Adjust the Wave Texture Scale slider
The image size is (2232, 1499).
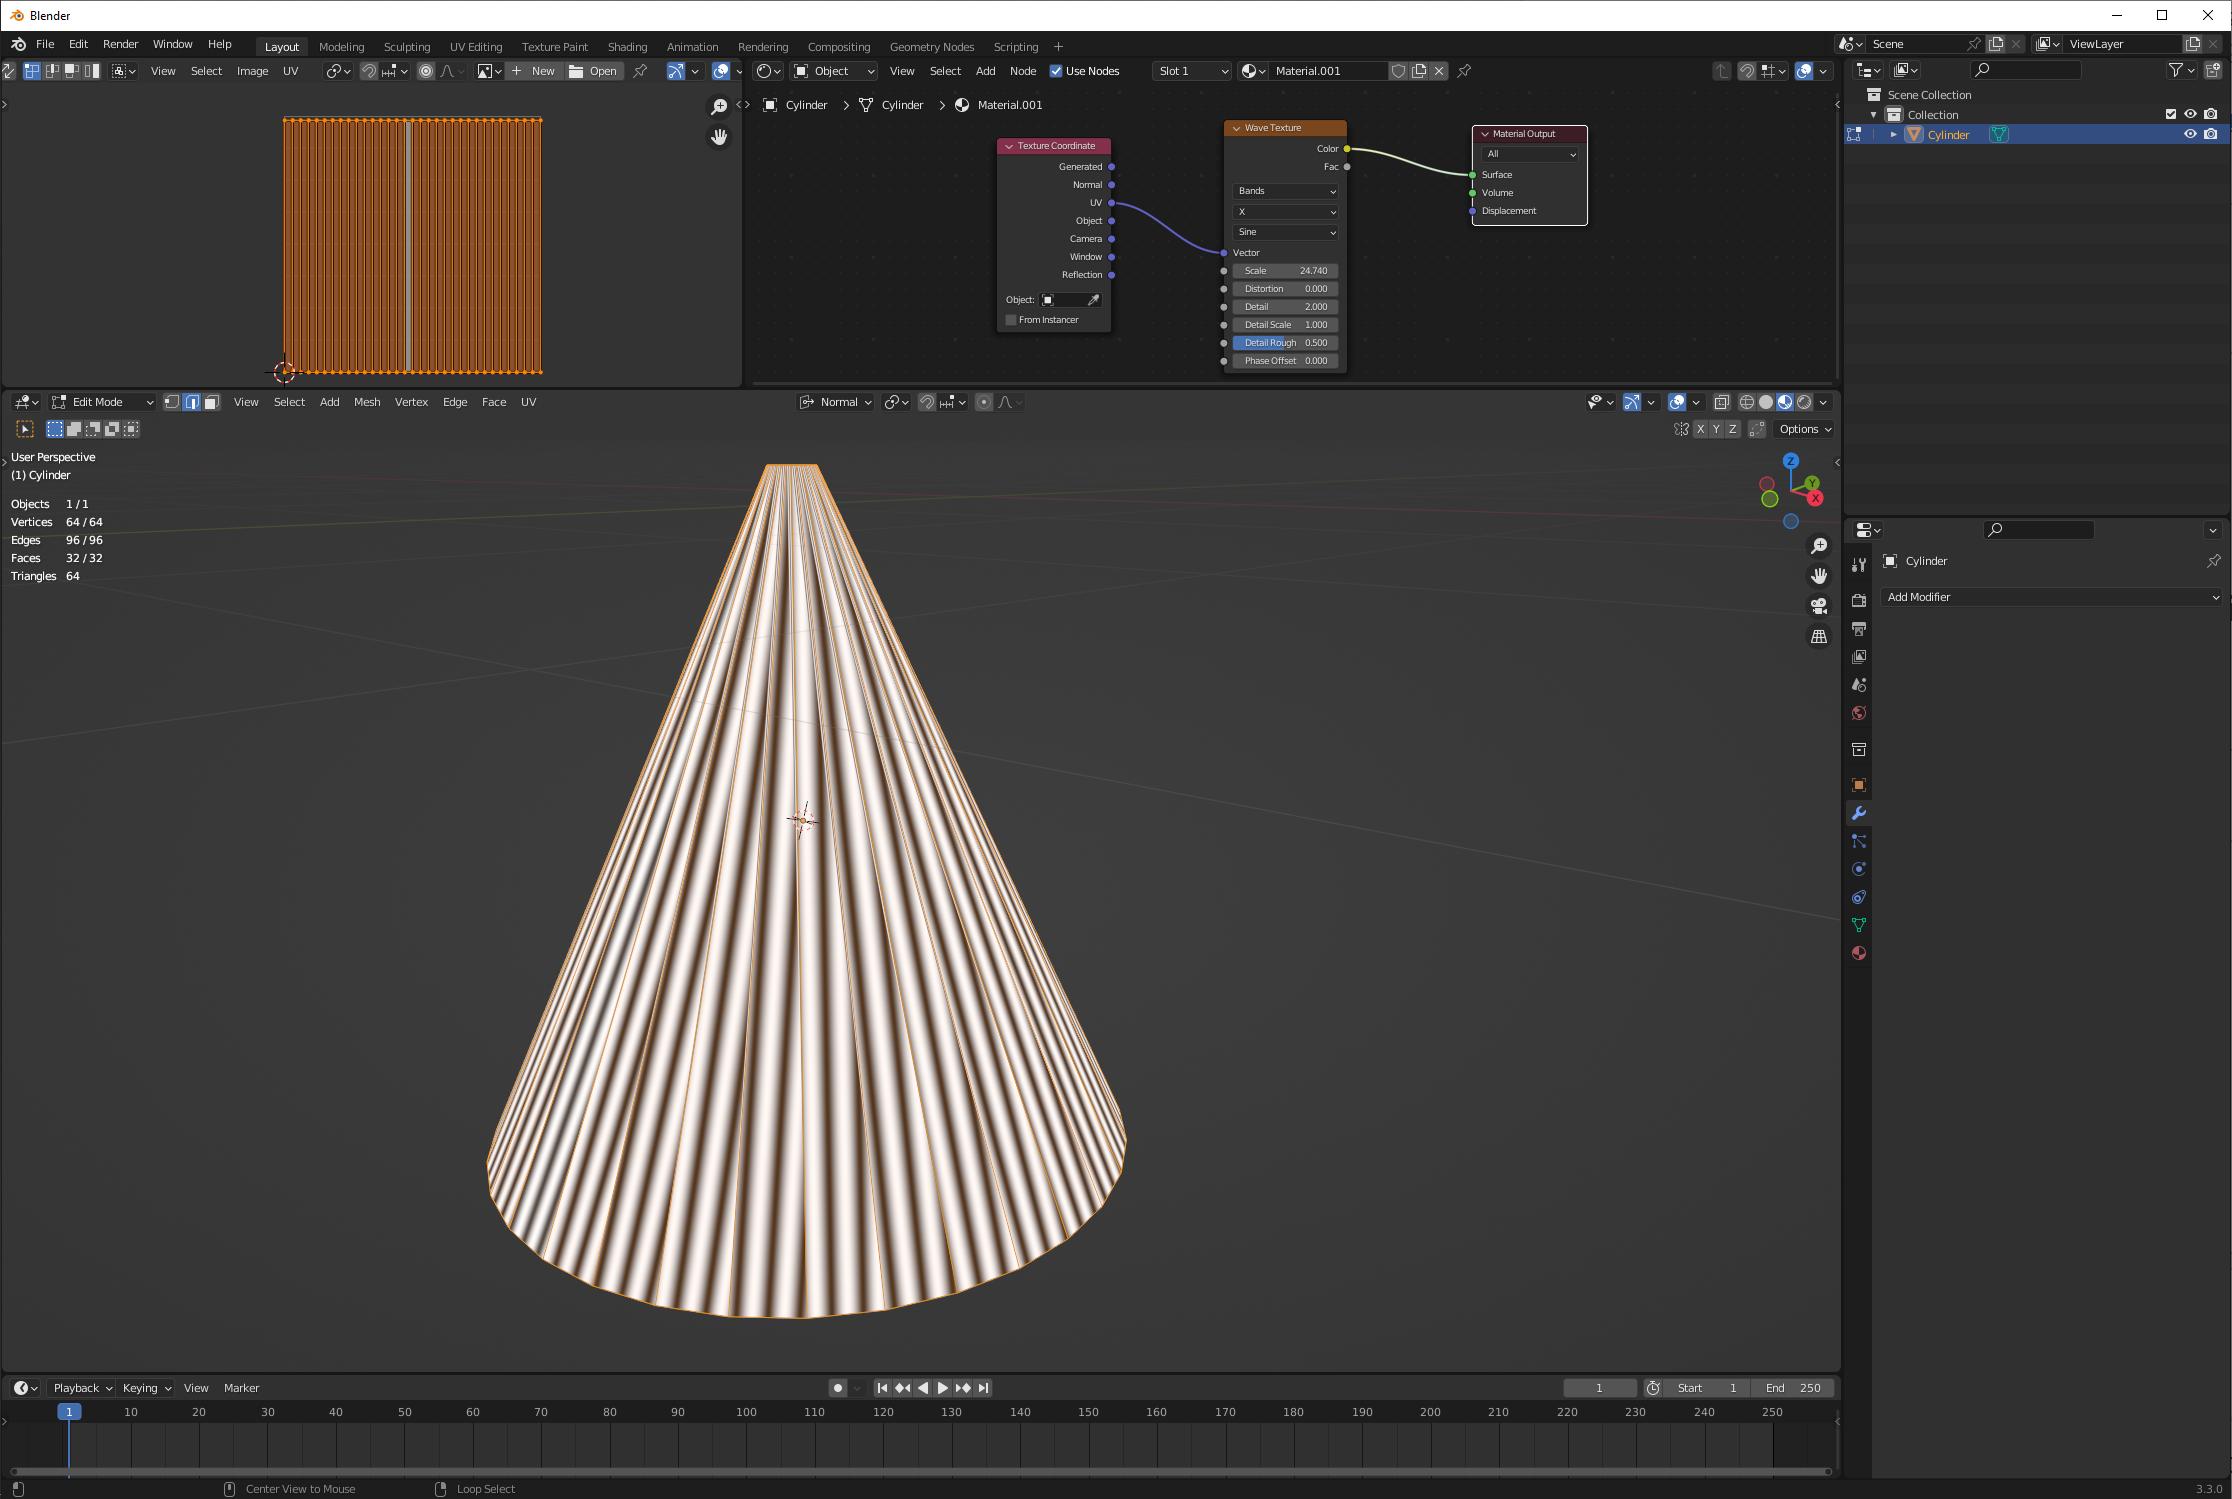pyautogui.click(x=1285, y=271)
